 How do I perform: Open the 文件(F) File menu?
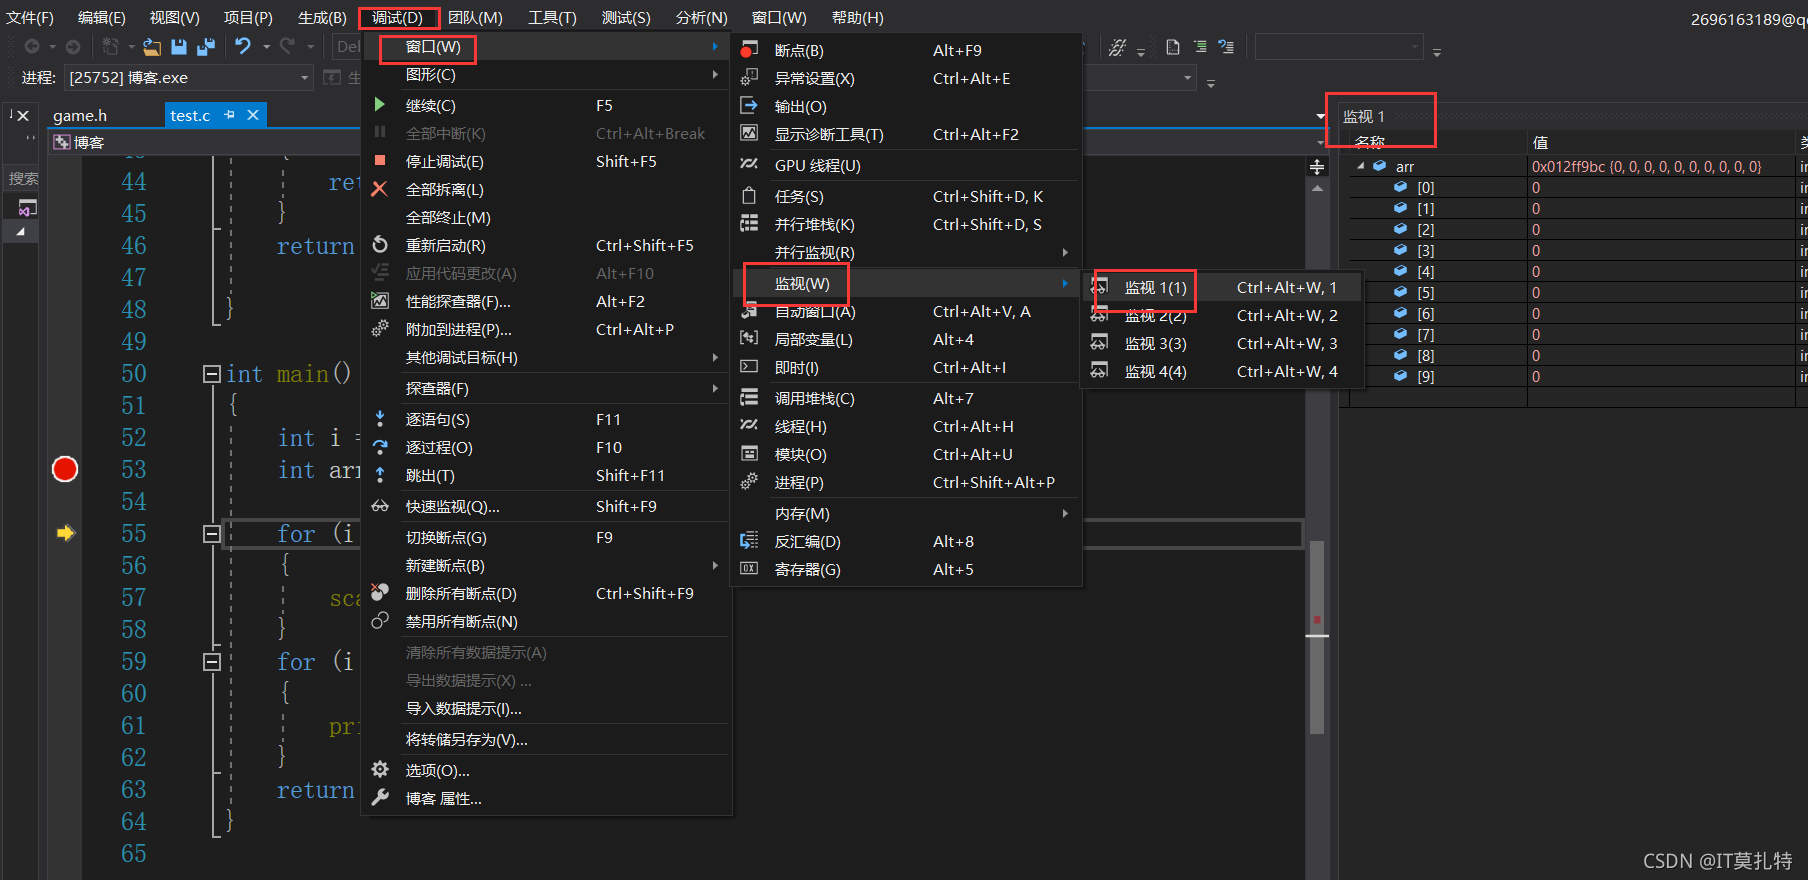(30, 18)
